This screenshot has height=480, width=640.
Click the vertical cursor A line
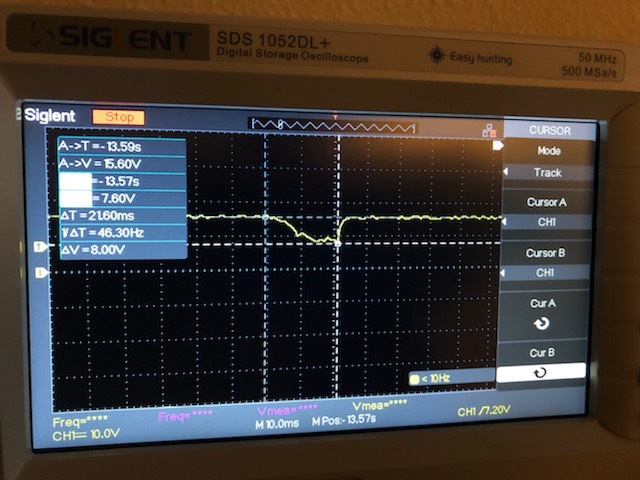(x=265, y=265)
